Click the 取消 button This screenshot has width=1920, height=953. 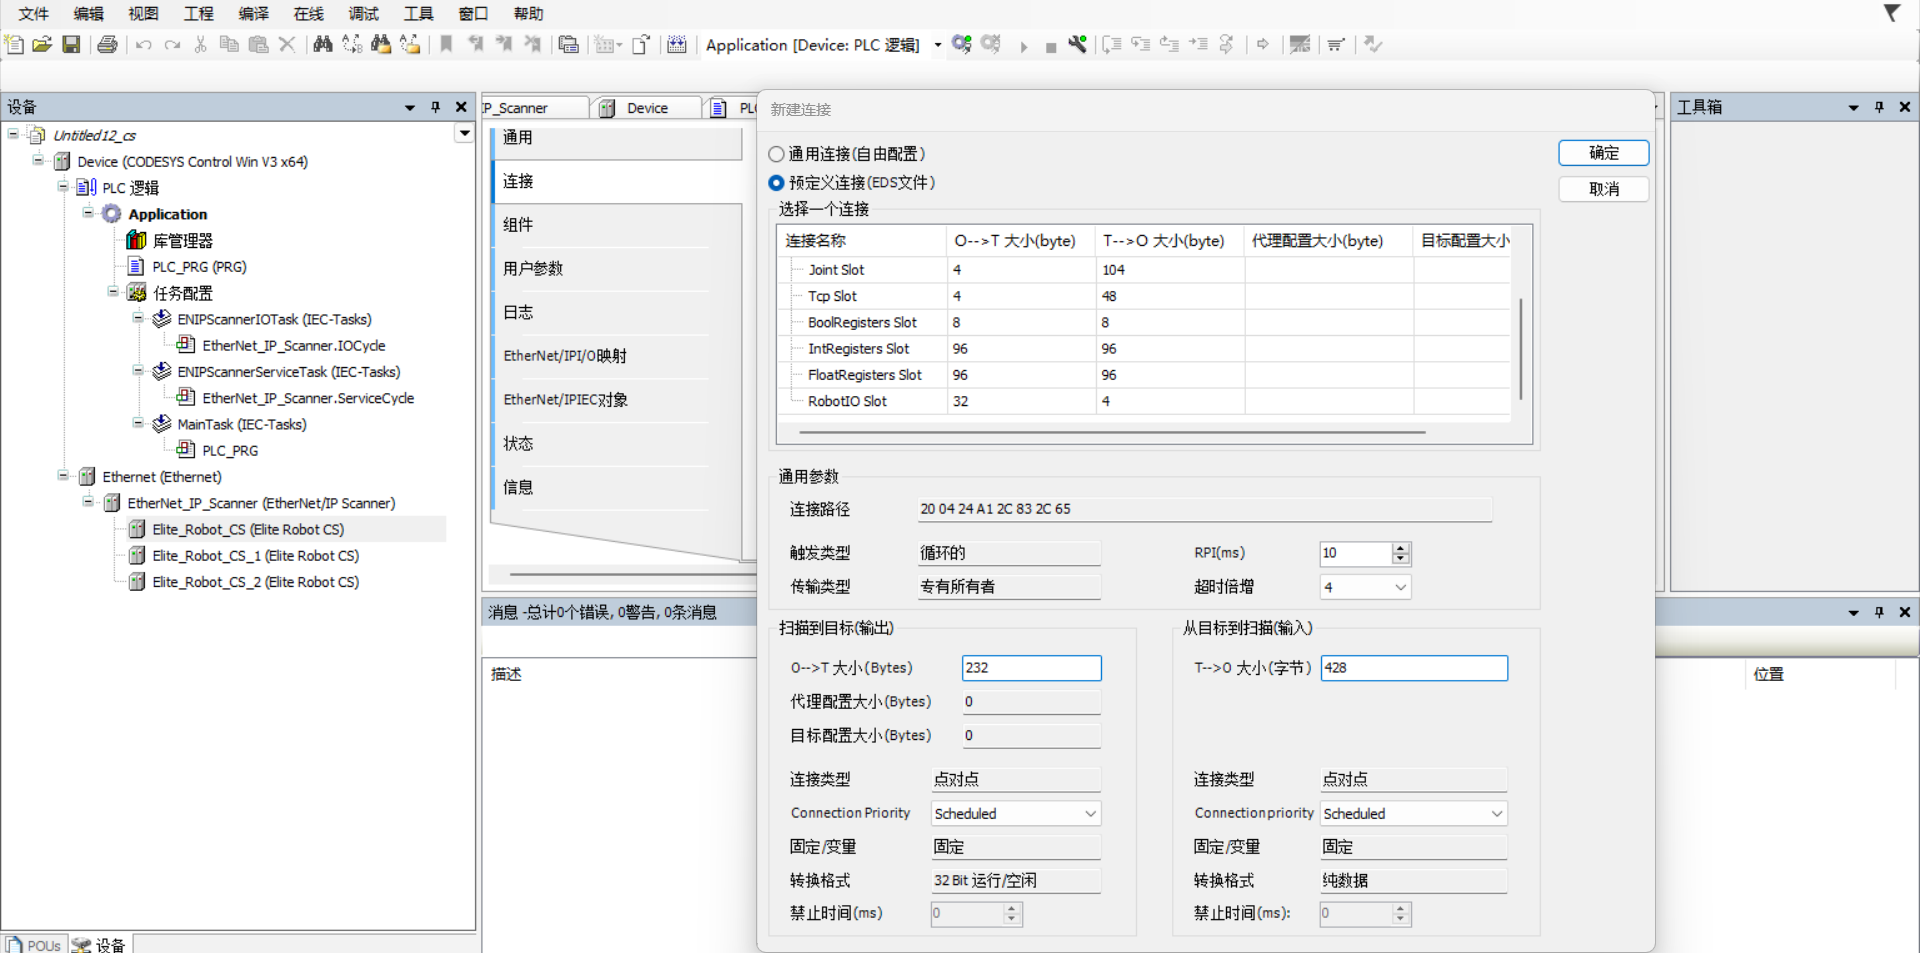pos(1603,189)
